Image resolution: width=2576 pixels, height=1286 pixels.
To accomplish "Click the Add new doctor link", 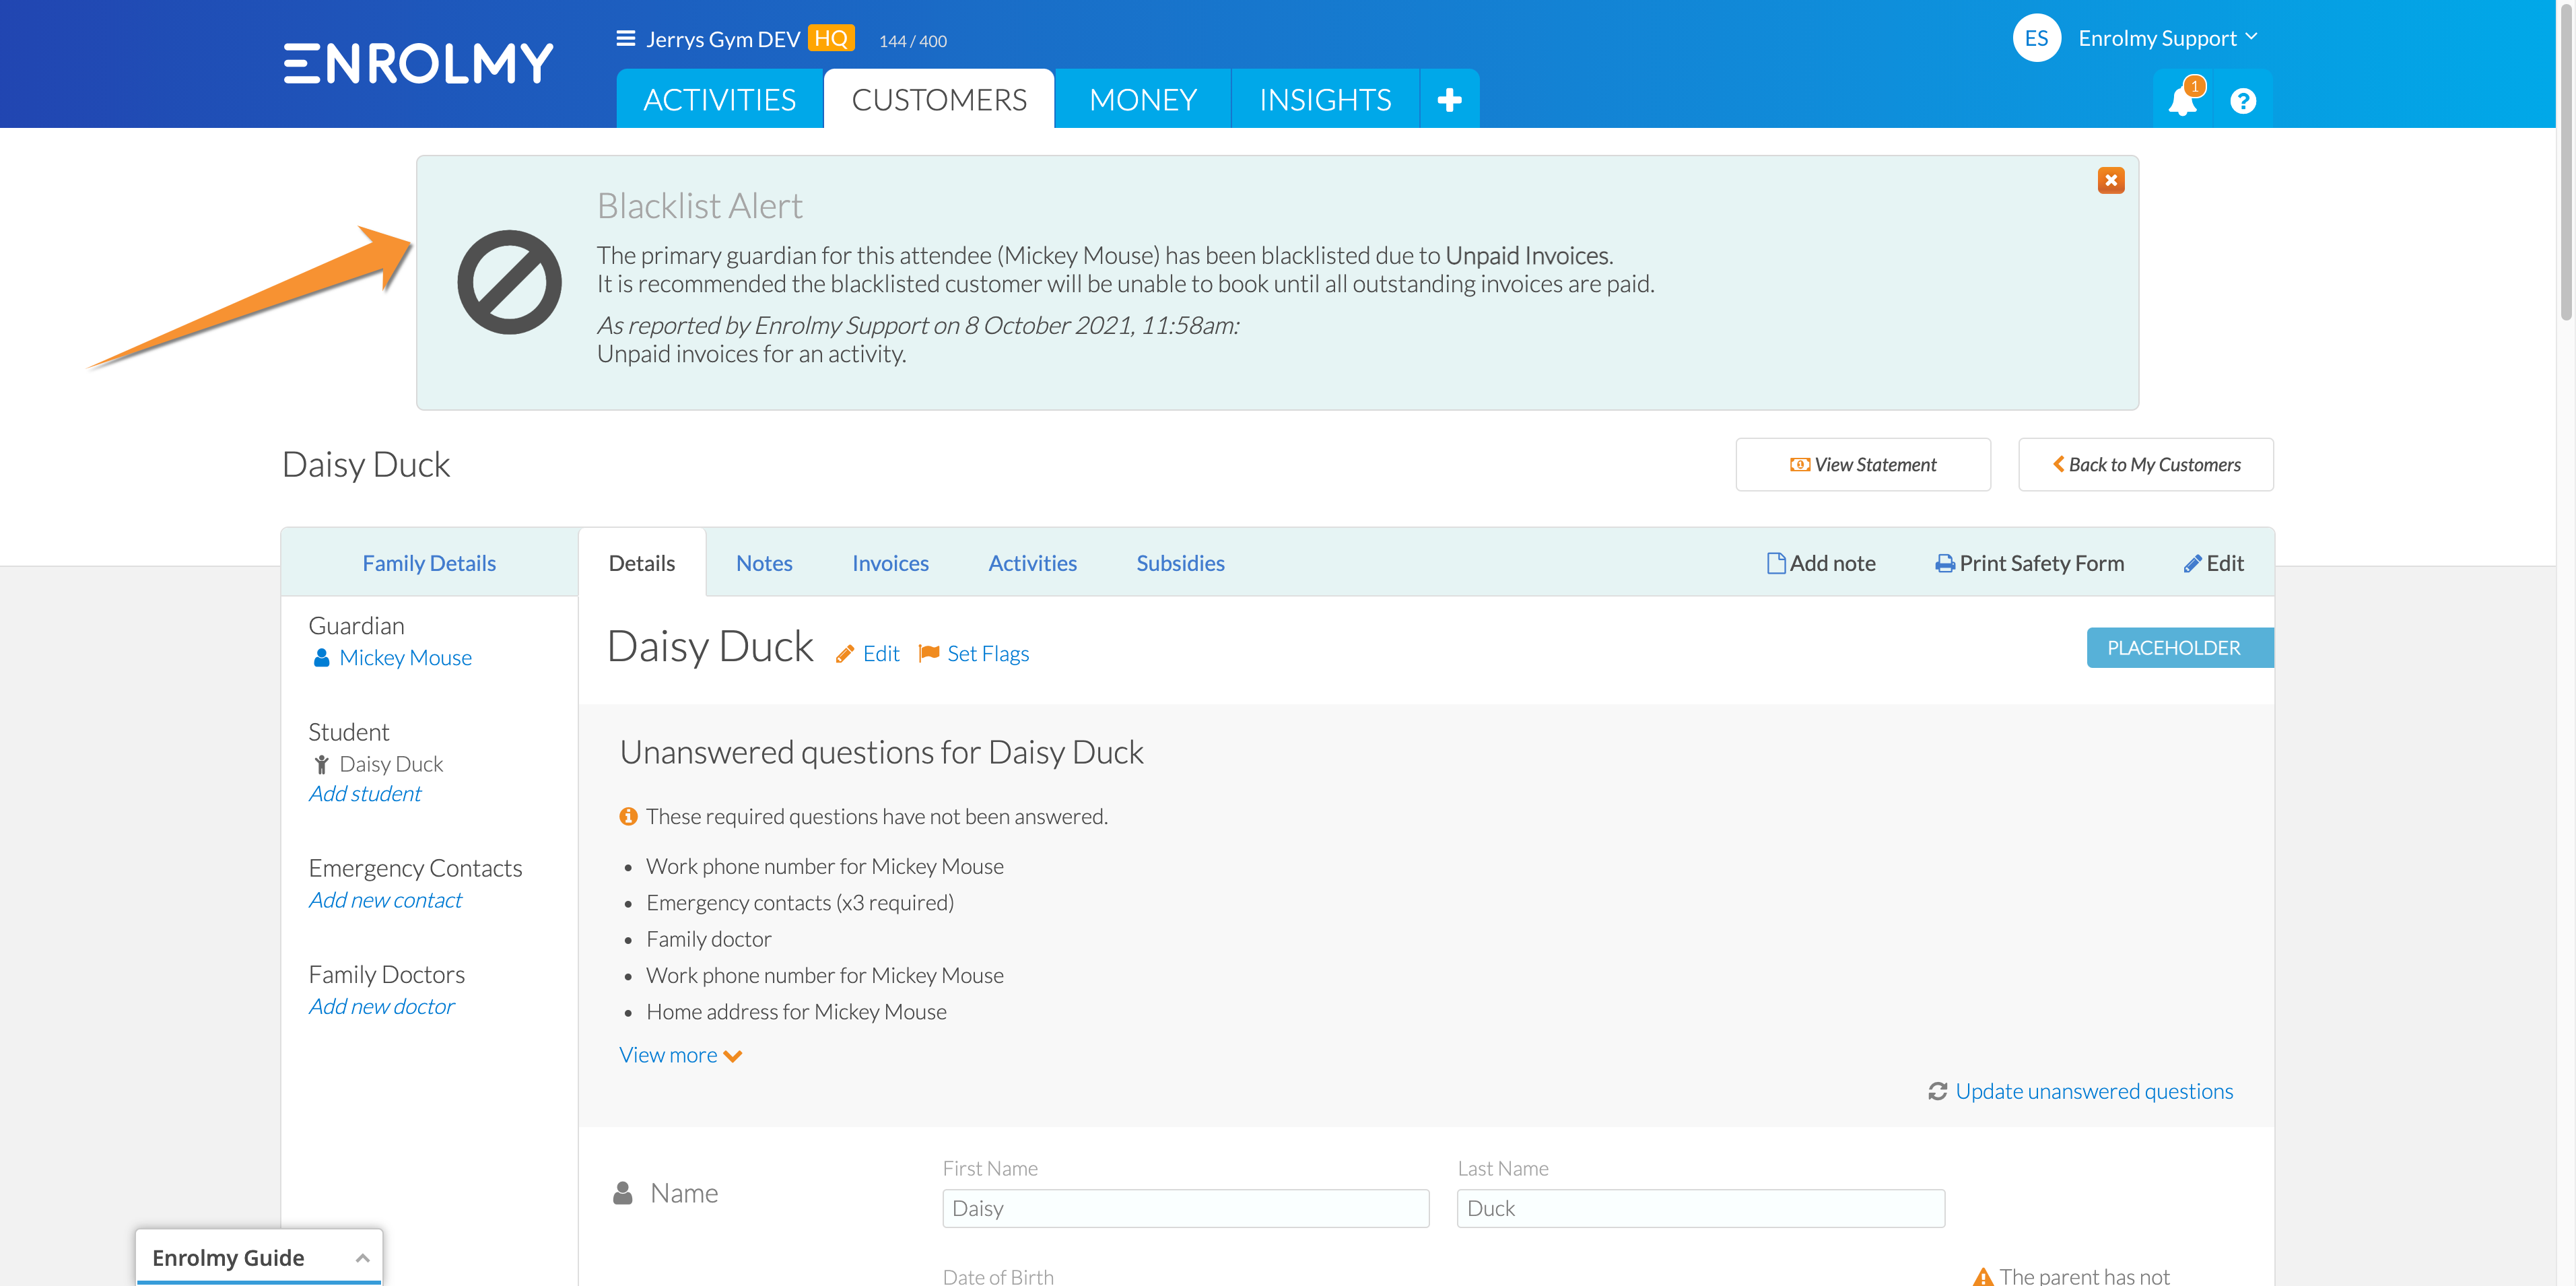I will click(x=381, y=1006).
